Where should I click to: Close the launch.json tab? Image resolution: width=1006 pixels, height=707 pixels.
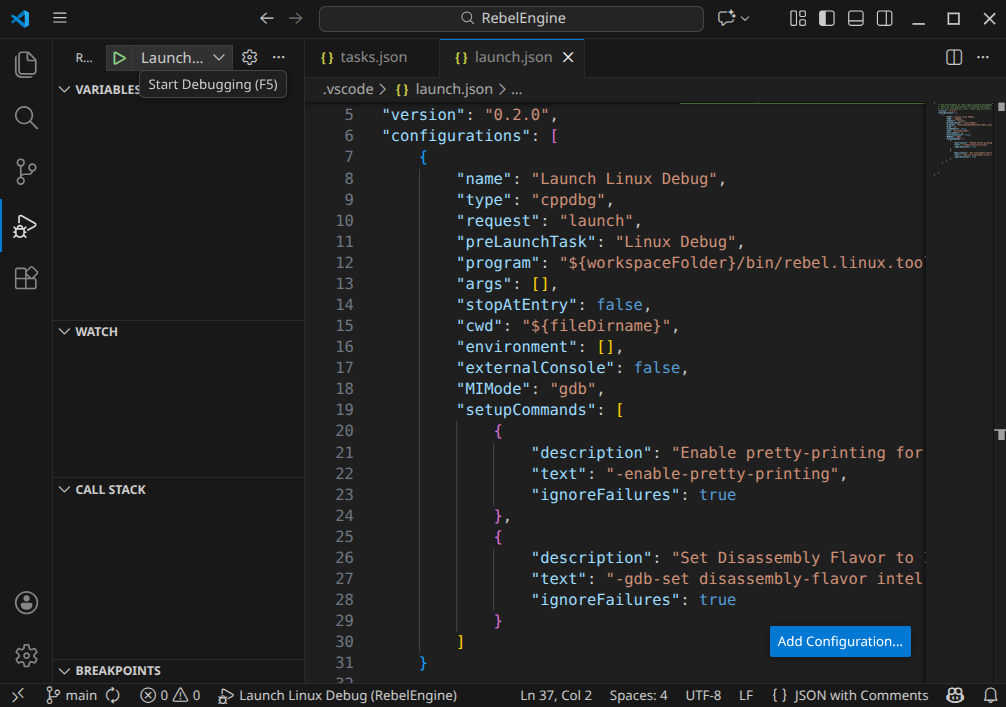pyautogui.click(x=568, y=58)
